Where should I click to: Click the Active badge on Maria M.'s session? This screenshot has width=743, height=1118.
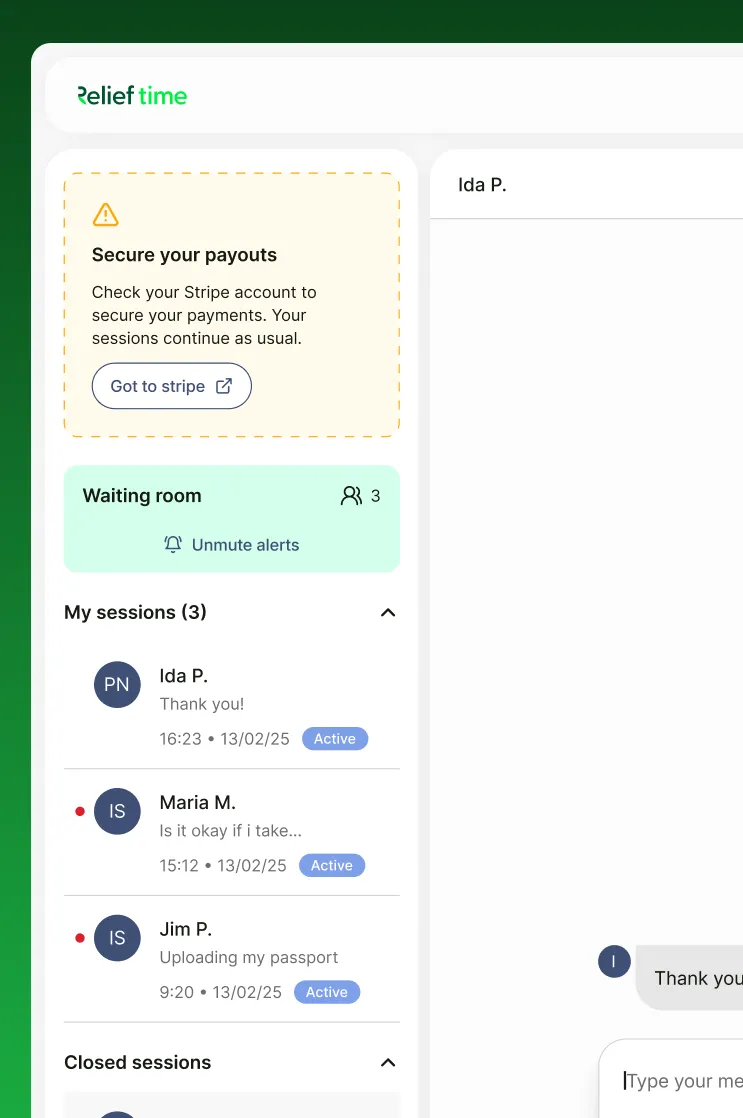pyautogui.click(x=332, y=865)
